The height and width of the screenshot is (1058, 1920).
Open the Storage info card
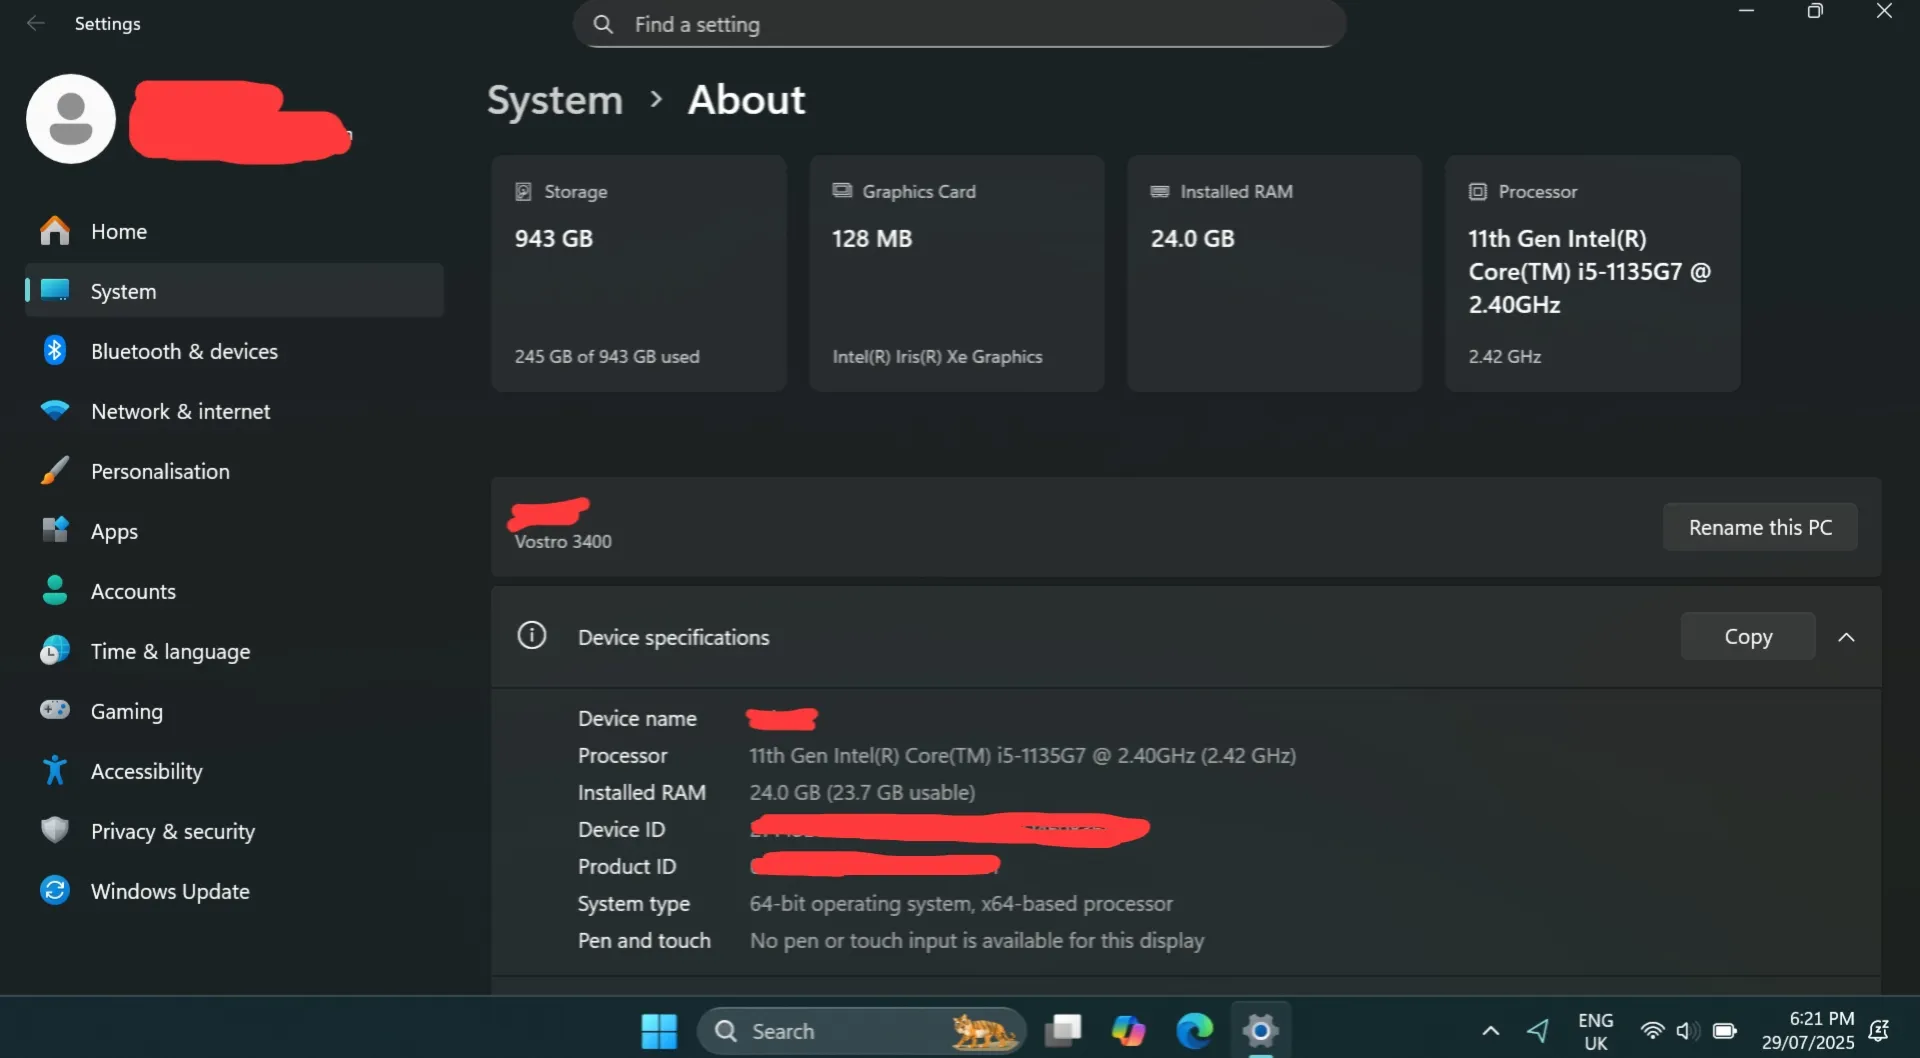[638, 273]
